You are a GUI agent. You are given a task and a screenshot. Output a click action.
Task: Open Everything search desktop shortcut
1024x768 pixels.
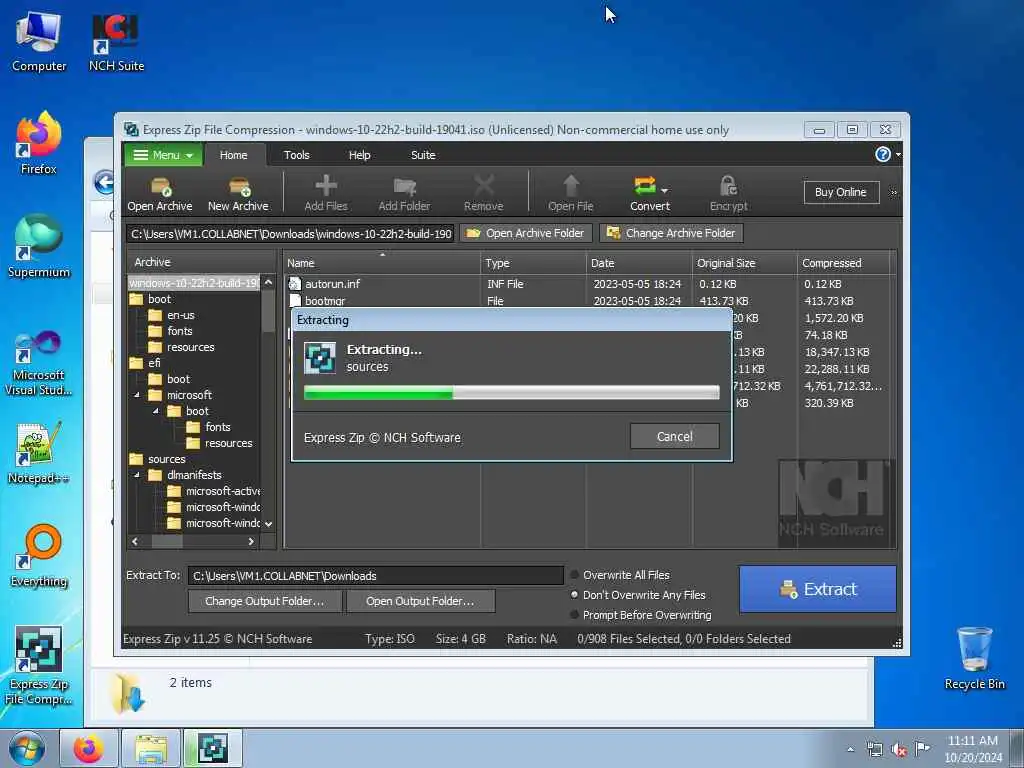(x=39, y=556)
